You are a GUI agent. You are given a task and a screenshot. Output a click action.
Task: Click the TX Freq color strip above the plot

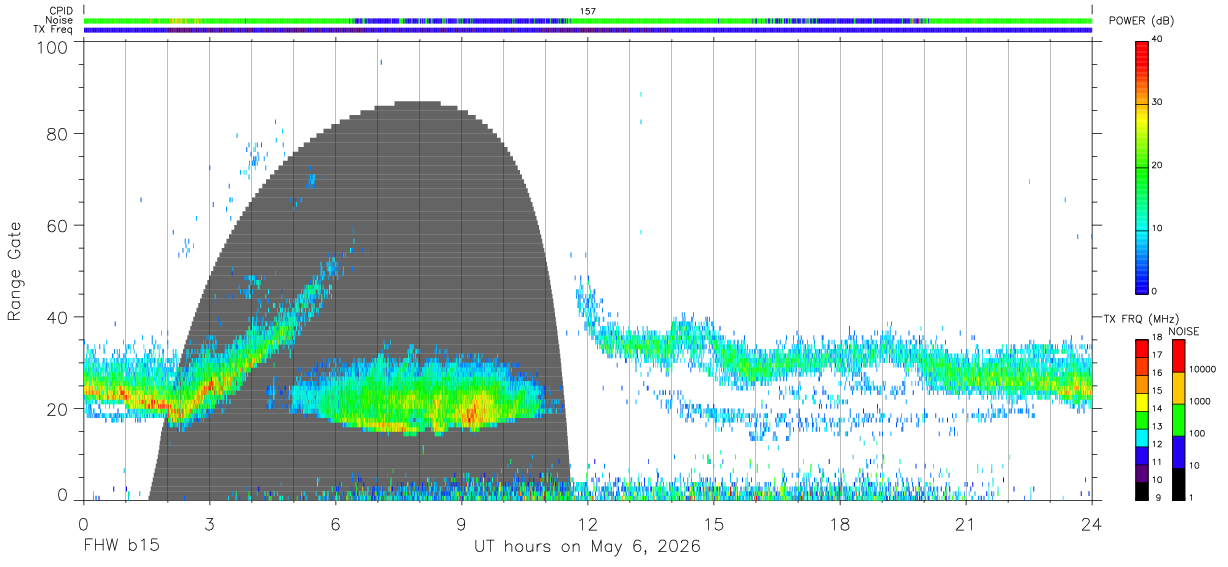click(x=588, y=30)
